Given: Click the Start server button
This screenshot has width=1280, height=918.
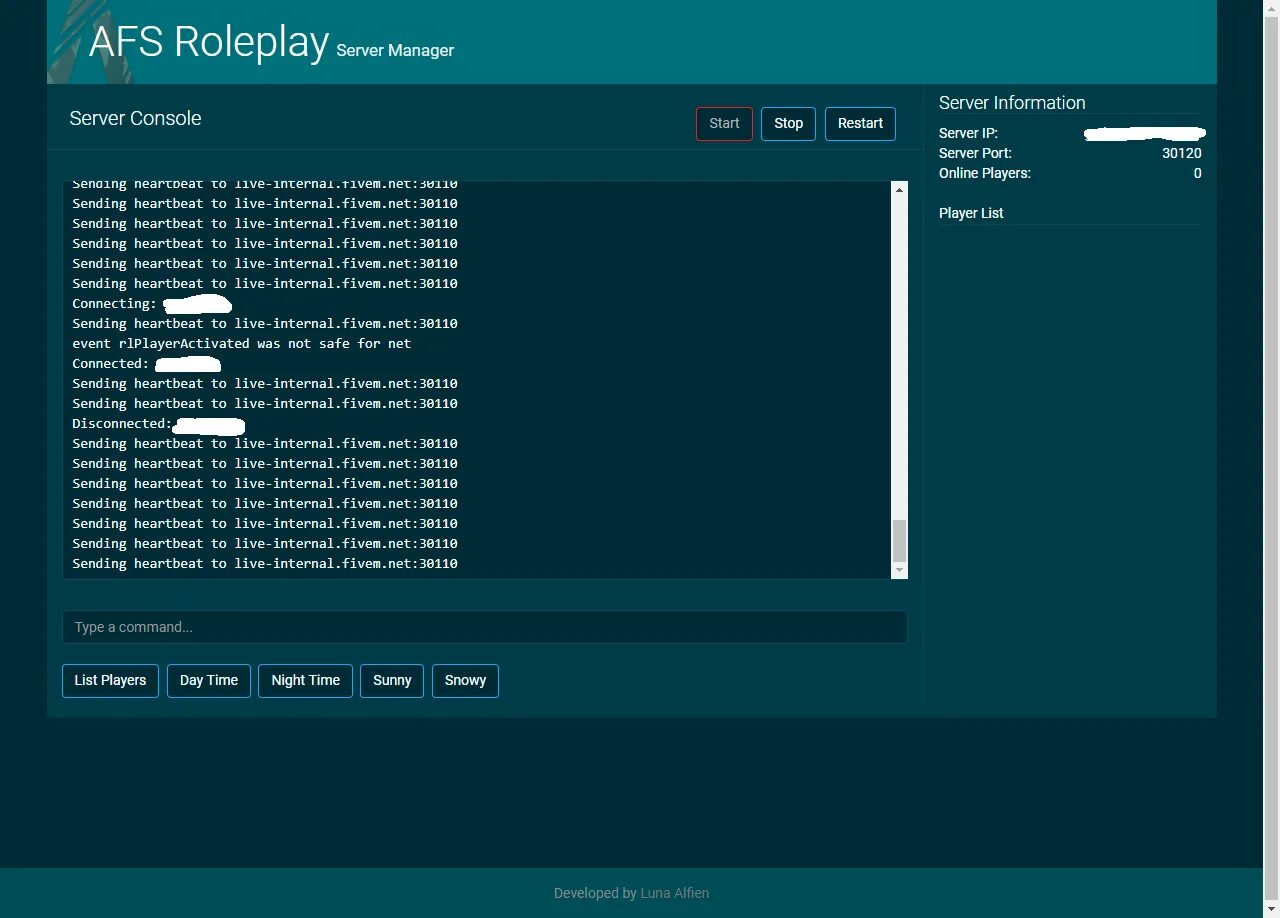Looking at the screenshot, I should tap(724, 124).
